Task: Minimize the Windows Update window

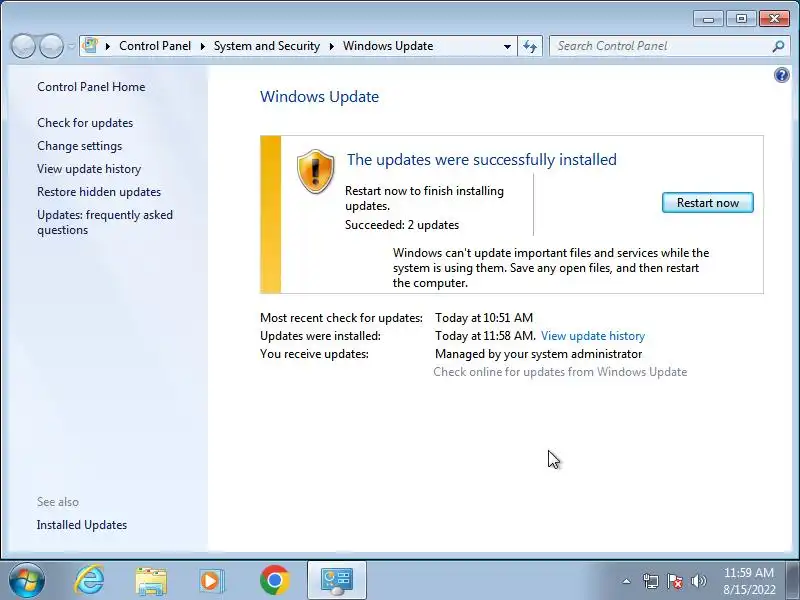Action: (x=708, y=19)
